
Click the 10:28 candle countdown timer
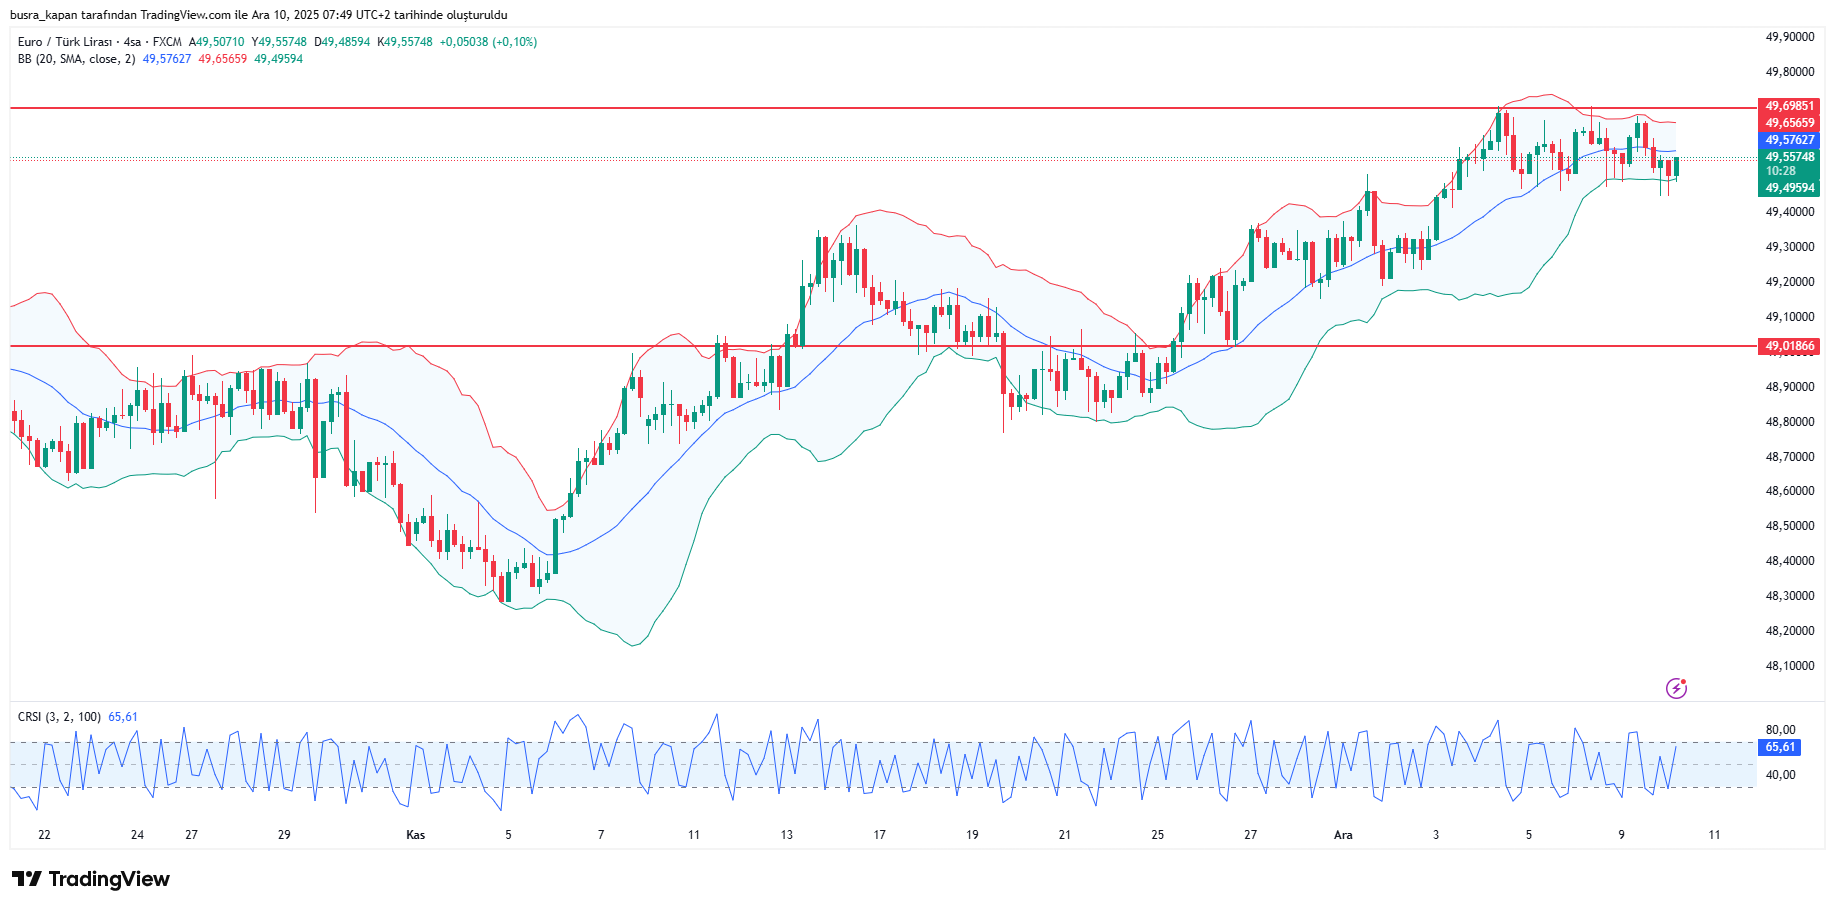coord(1780,171)
